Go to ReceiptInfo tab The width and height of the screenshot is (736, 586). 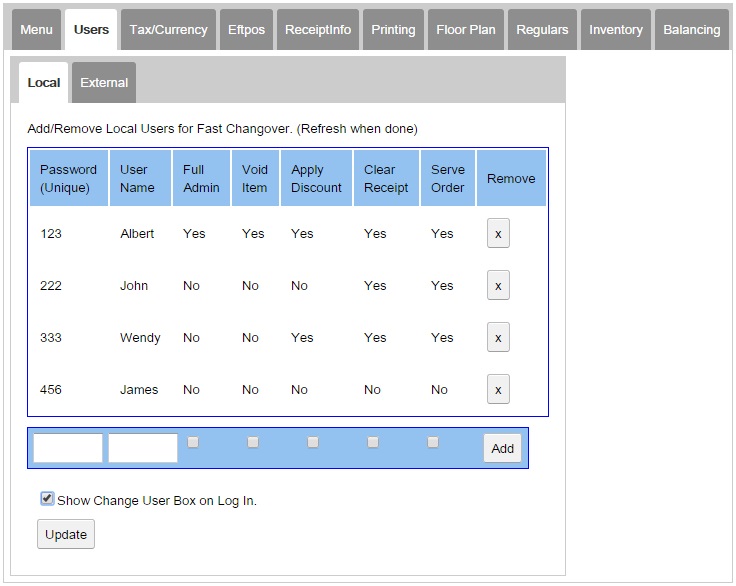[x=318, y=30]
